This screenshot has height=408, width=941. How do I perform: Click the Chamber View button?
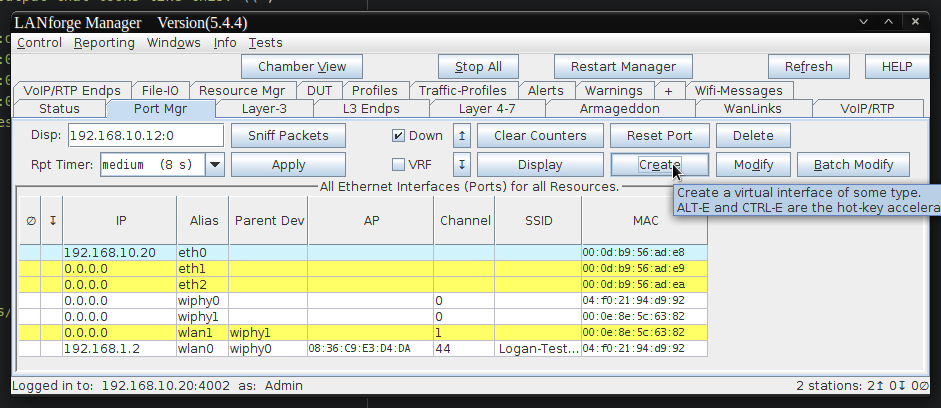302,67
